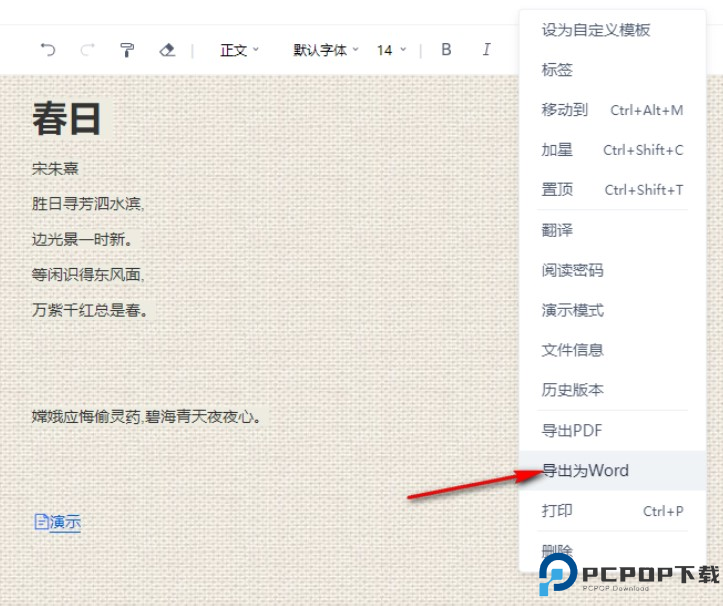
Task: Click the 加星 menu option
Action: click(612, 150)
